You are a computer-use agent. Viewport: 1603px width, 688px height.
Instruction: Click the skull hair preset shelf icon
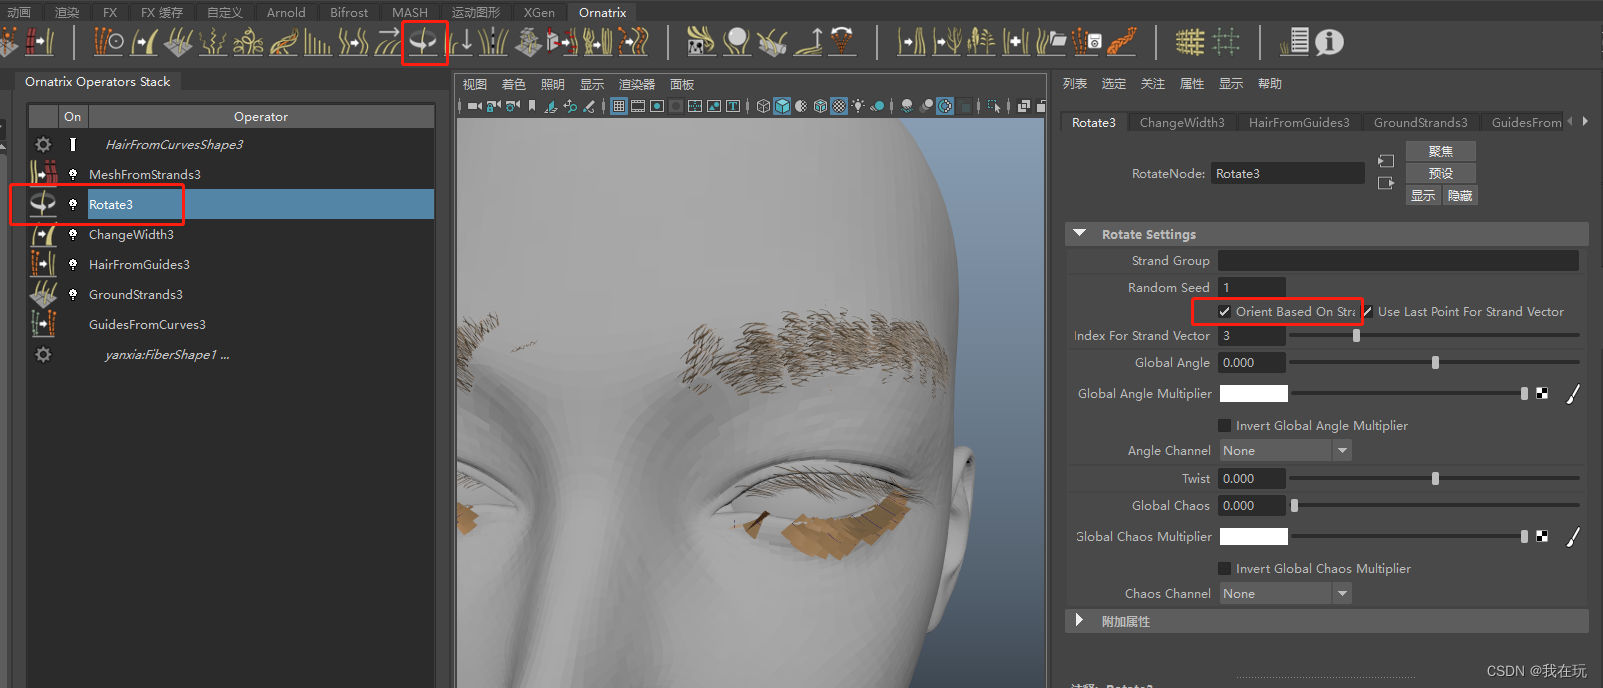(x=701, y=42)
